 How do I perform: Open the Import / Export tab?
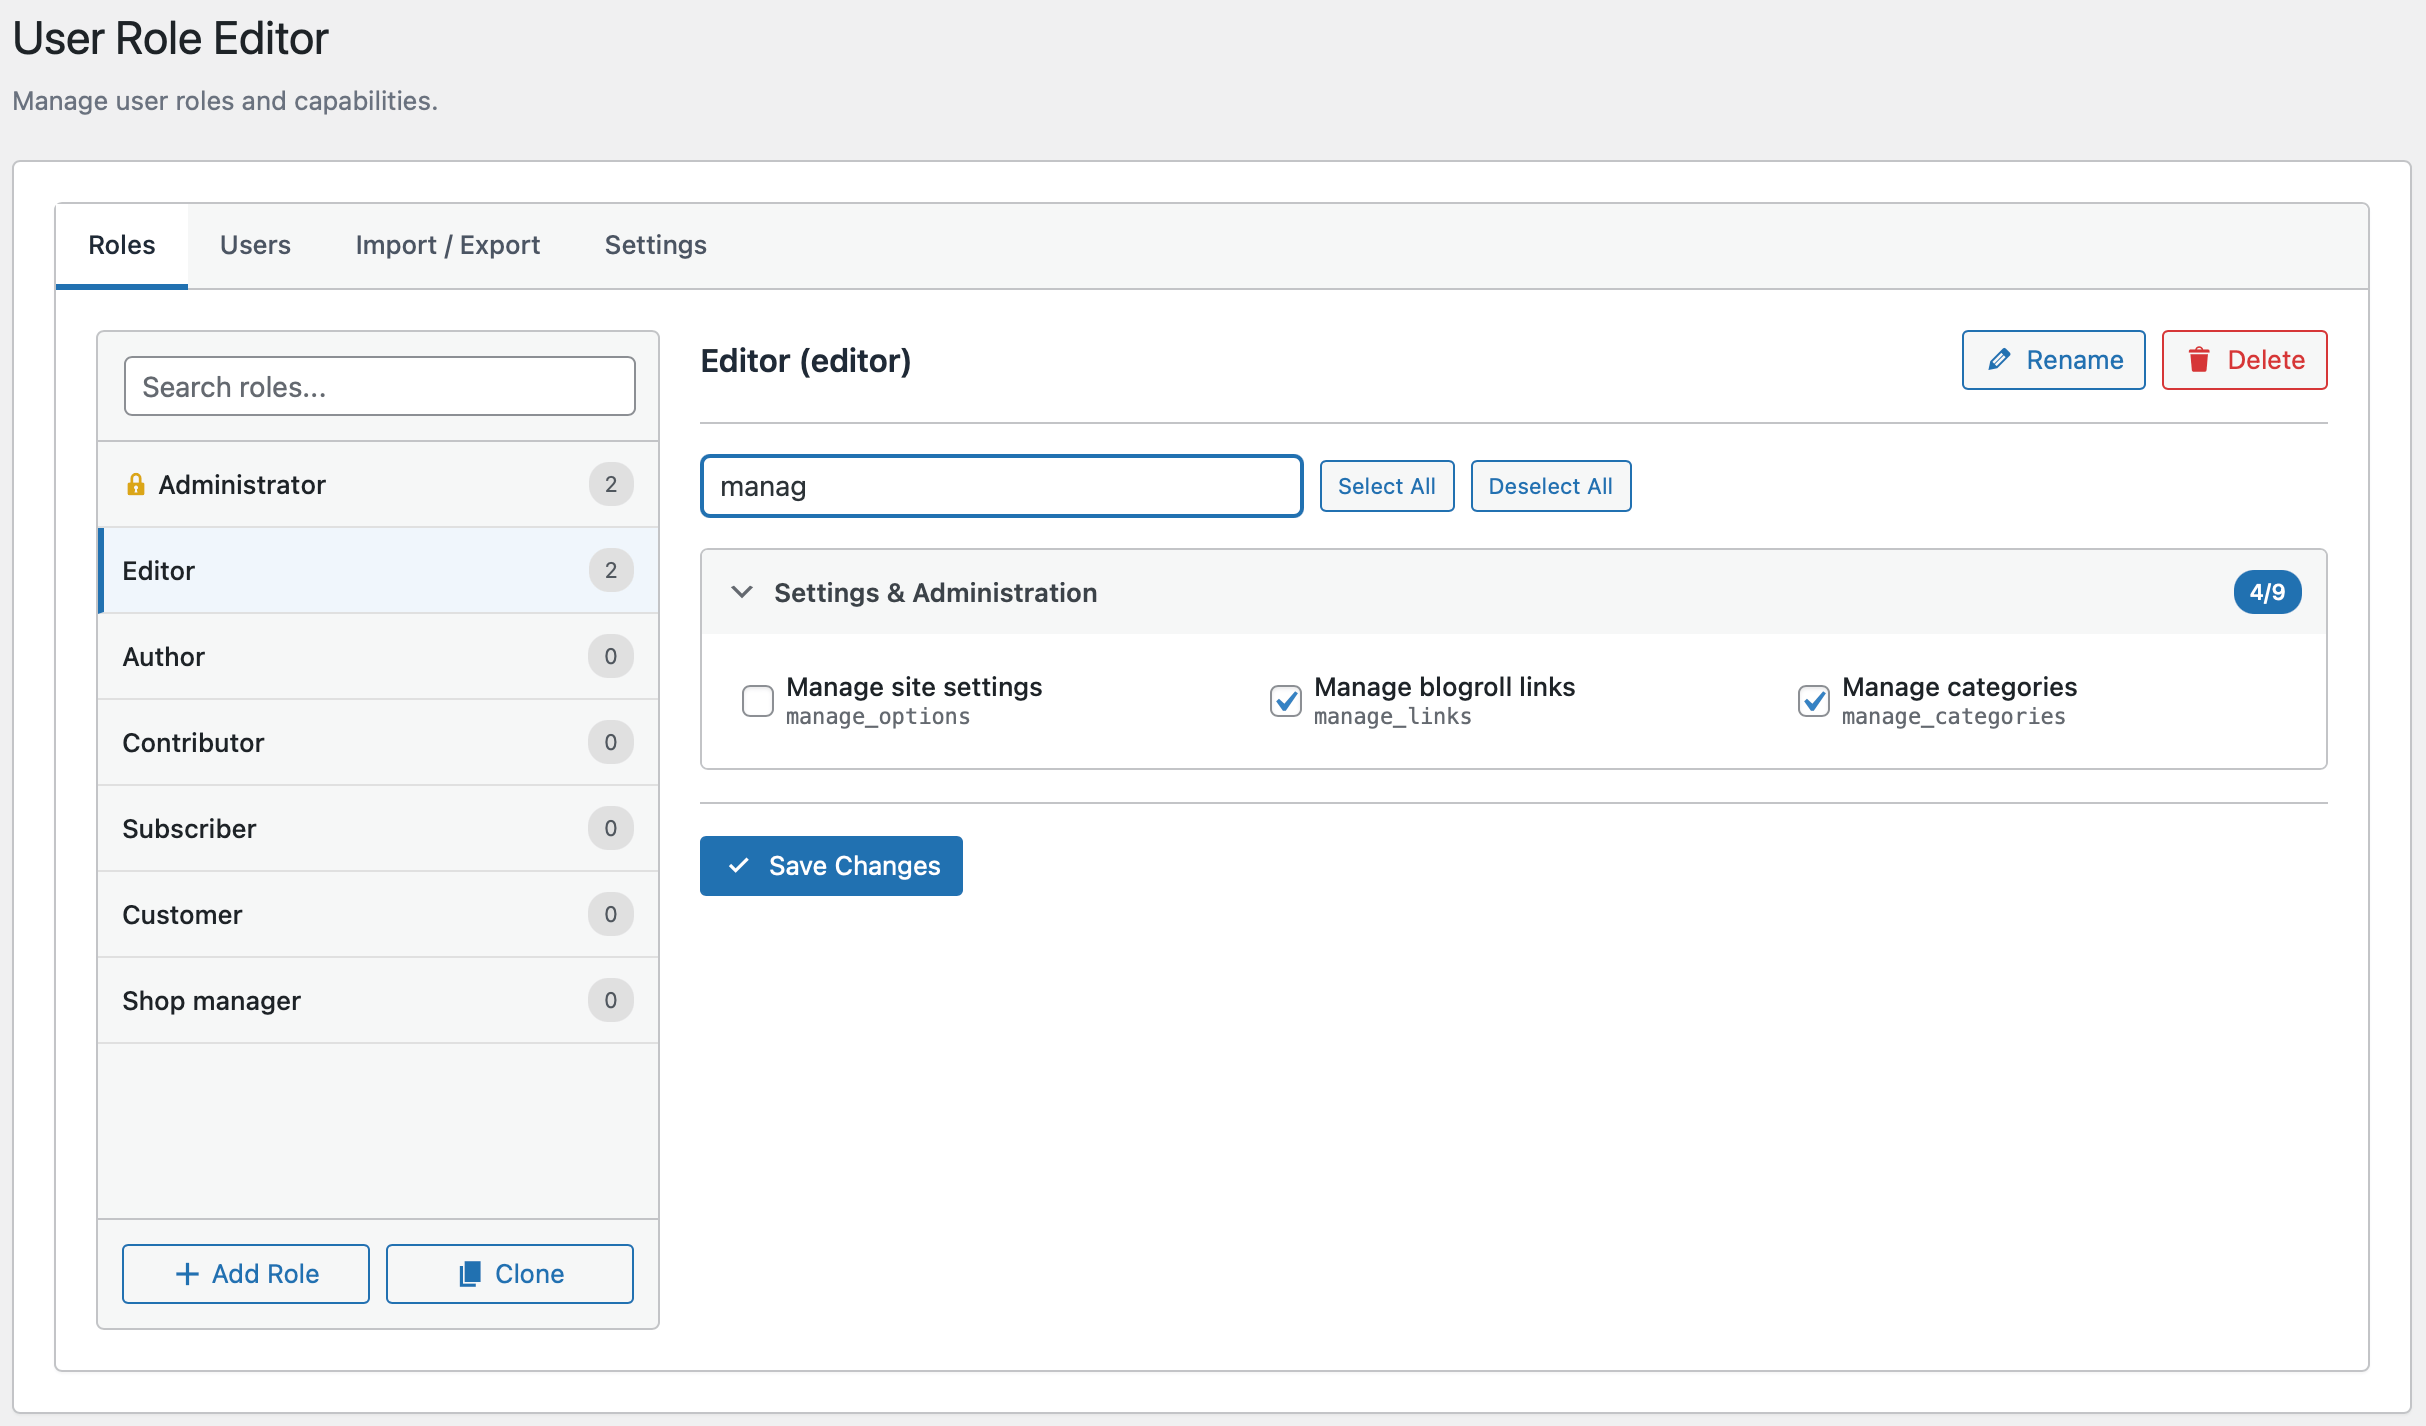[x=447, y=245]
